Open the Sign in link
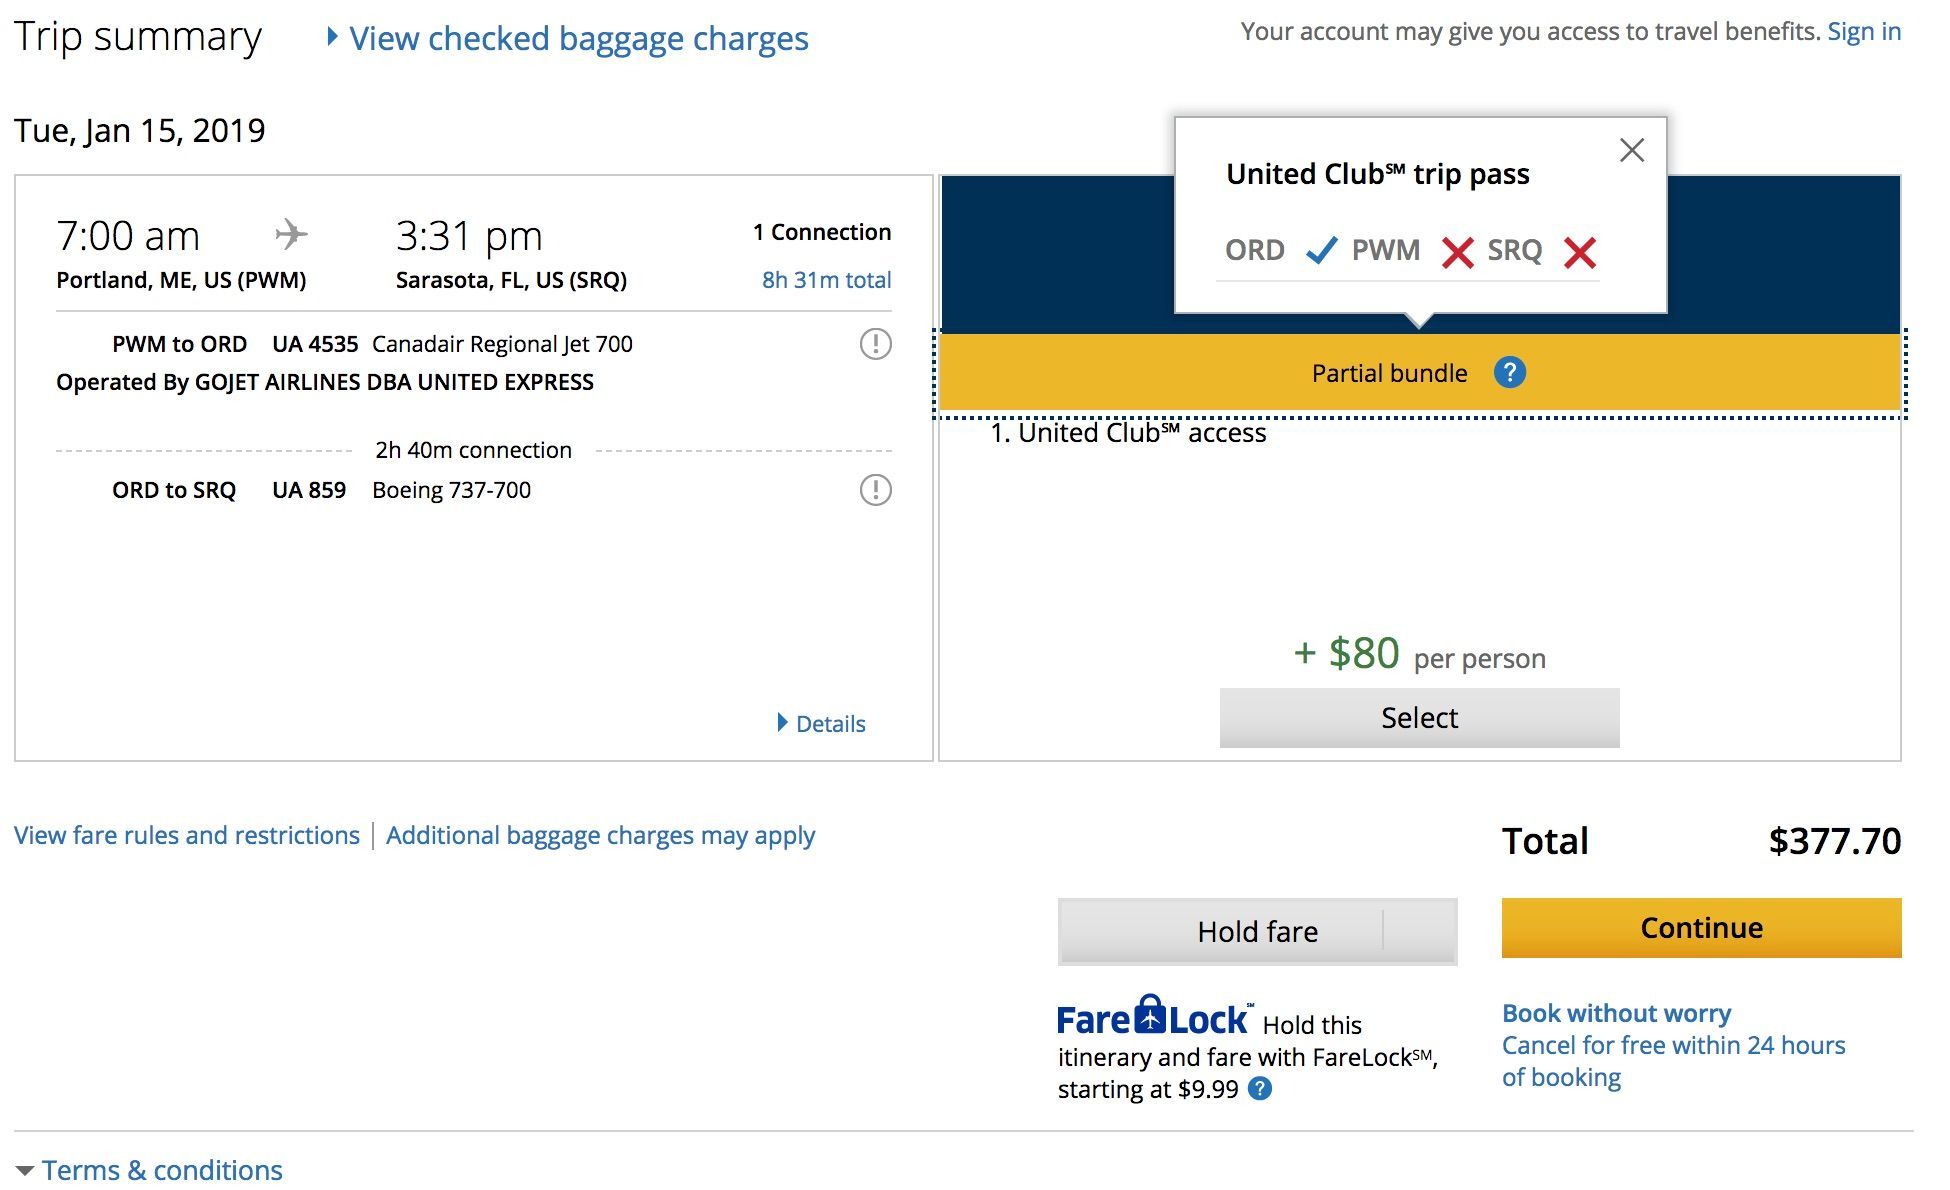Image resolution: width=1950 pixels, height=1190 pixels. click(1864, 31)
